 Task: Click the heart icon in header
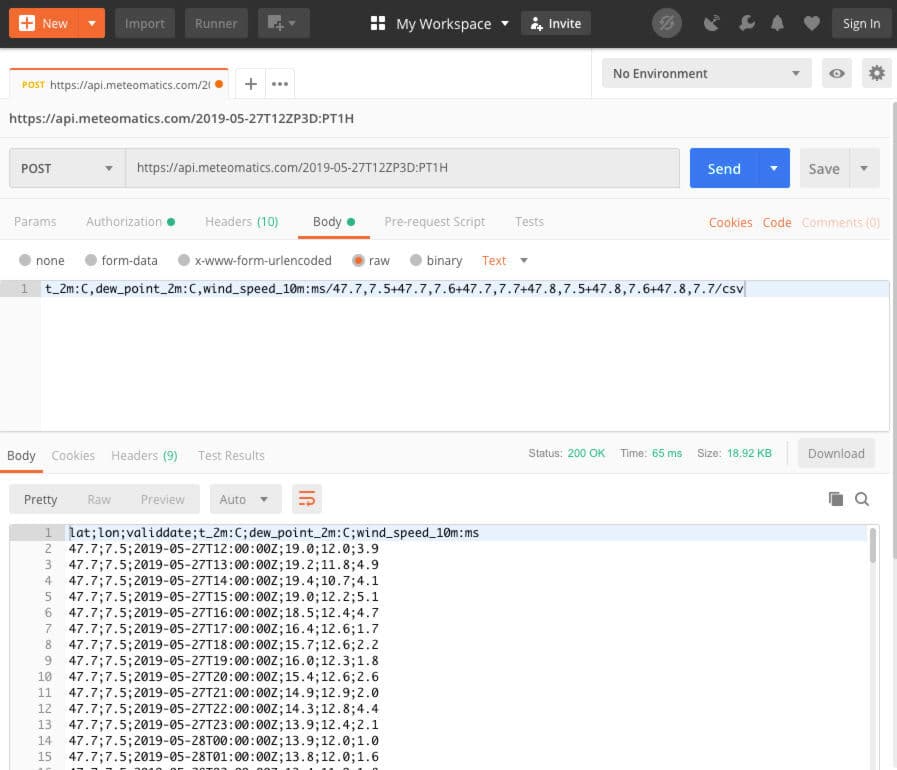(812, 23)
